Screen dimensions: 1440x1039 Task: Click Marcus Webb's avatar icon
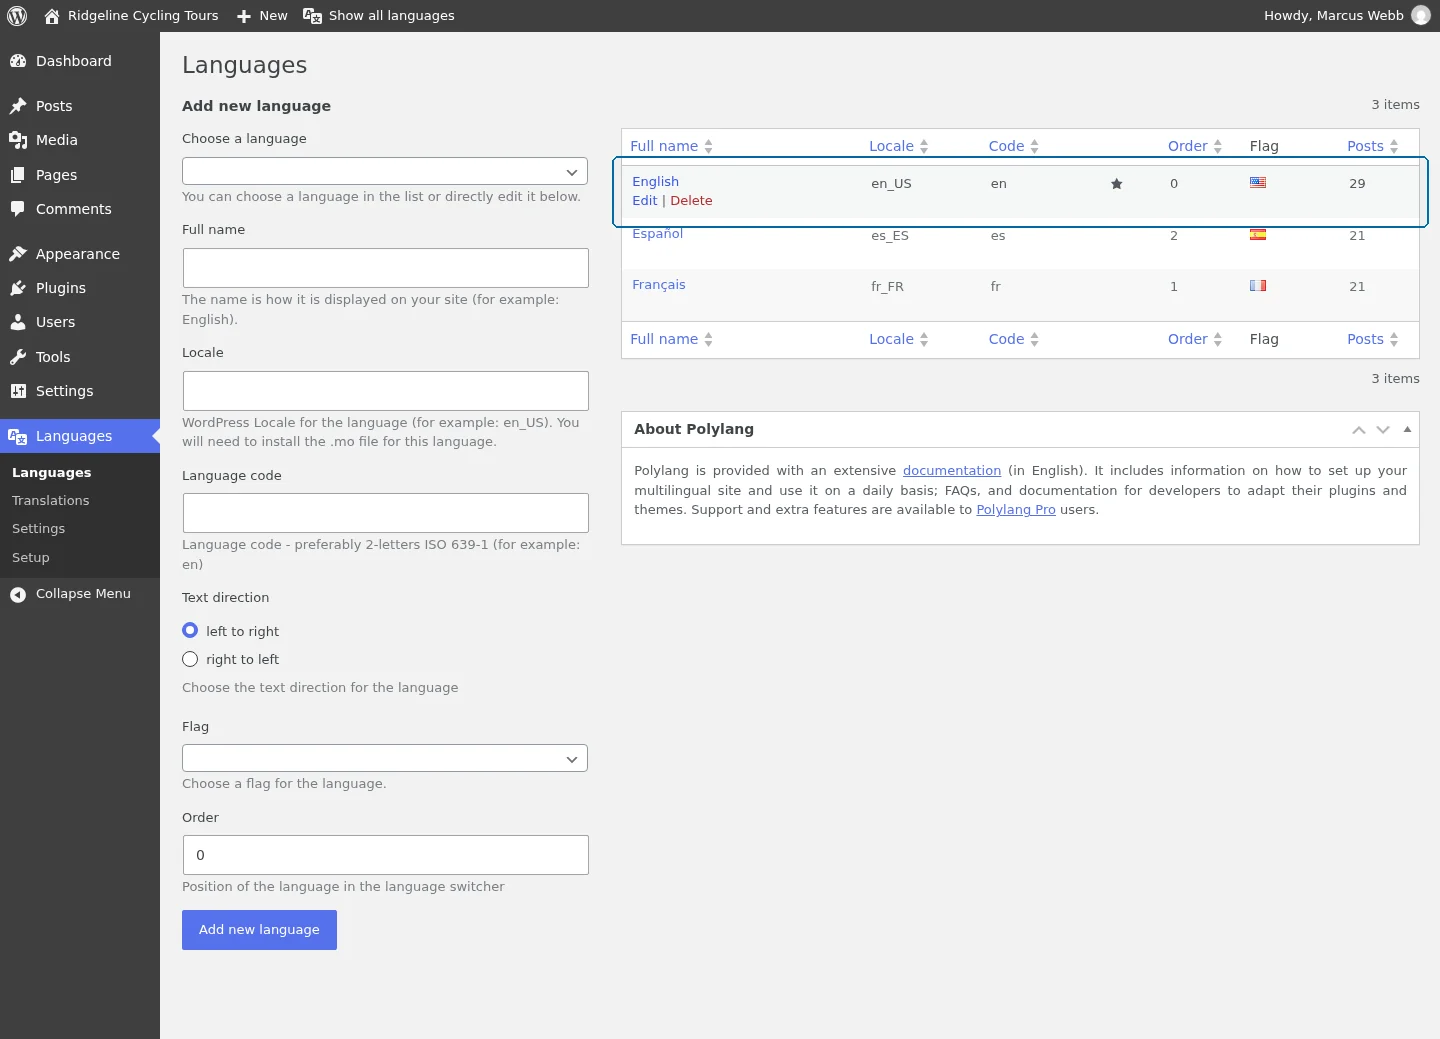coord(1421,16)
